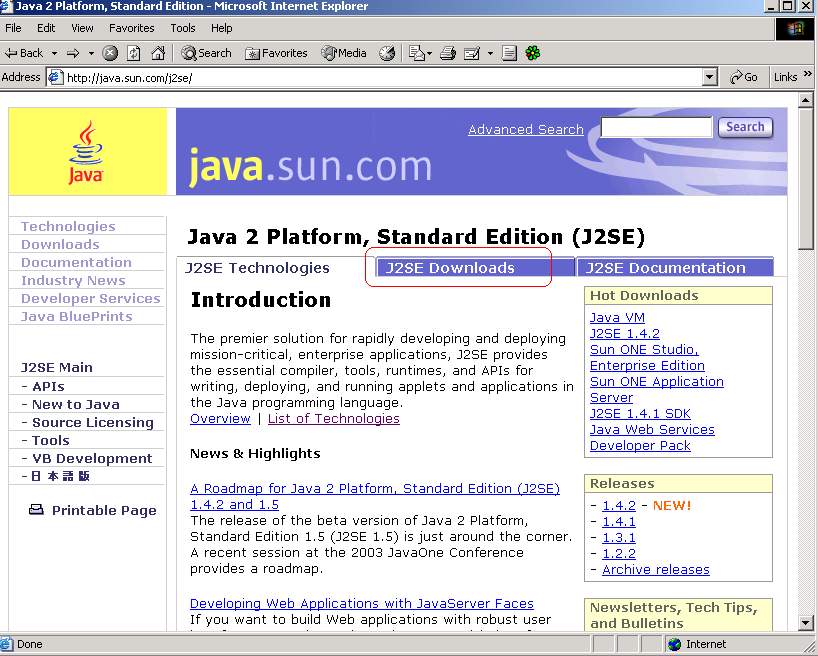
Task: Switch to the J2SE Documentation tab
Action: click(675, 268)
